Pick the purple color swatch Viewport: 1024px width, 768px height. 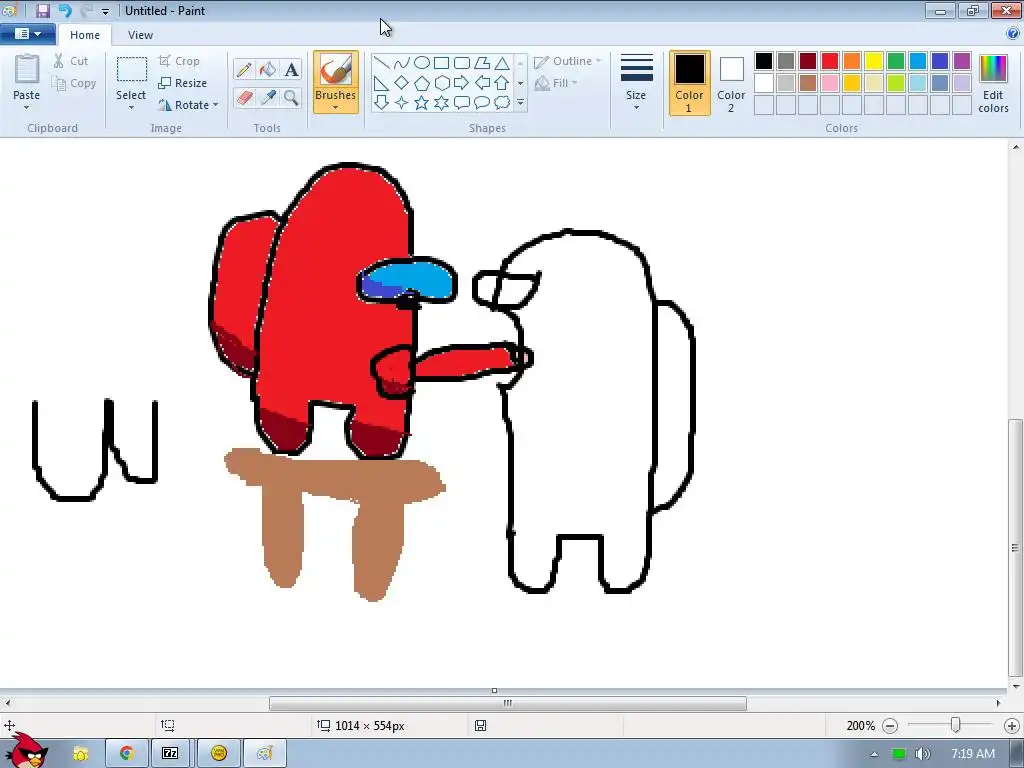click(x=961, y=61)
